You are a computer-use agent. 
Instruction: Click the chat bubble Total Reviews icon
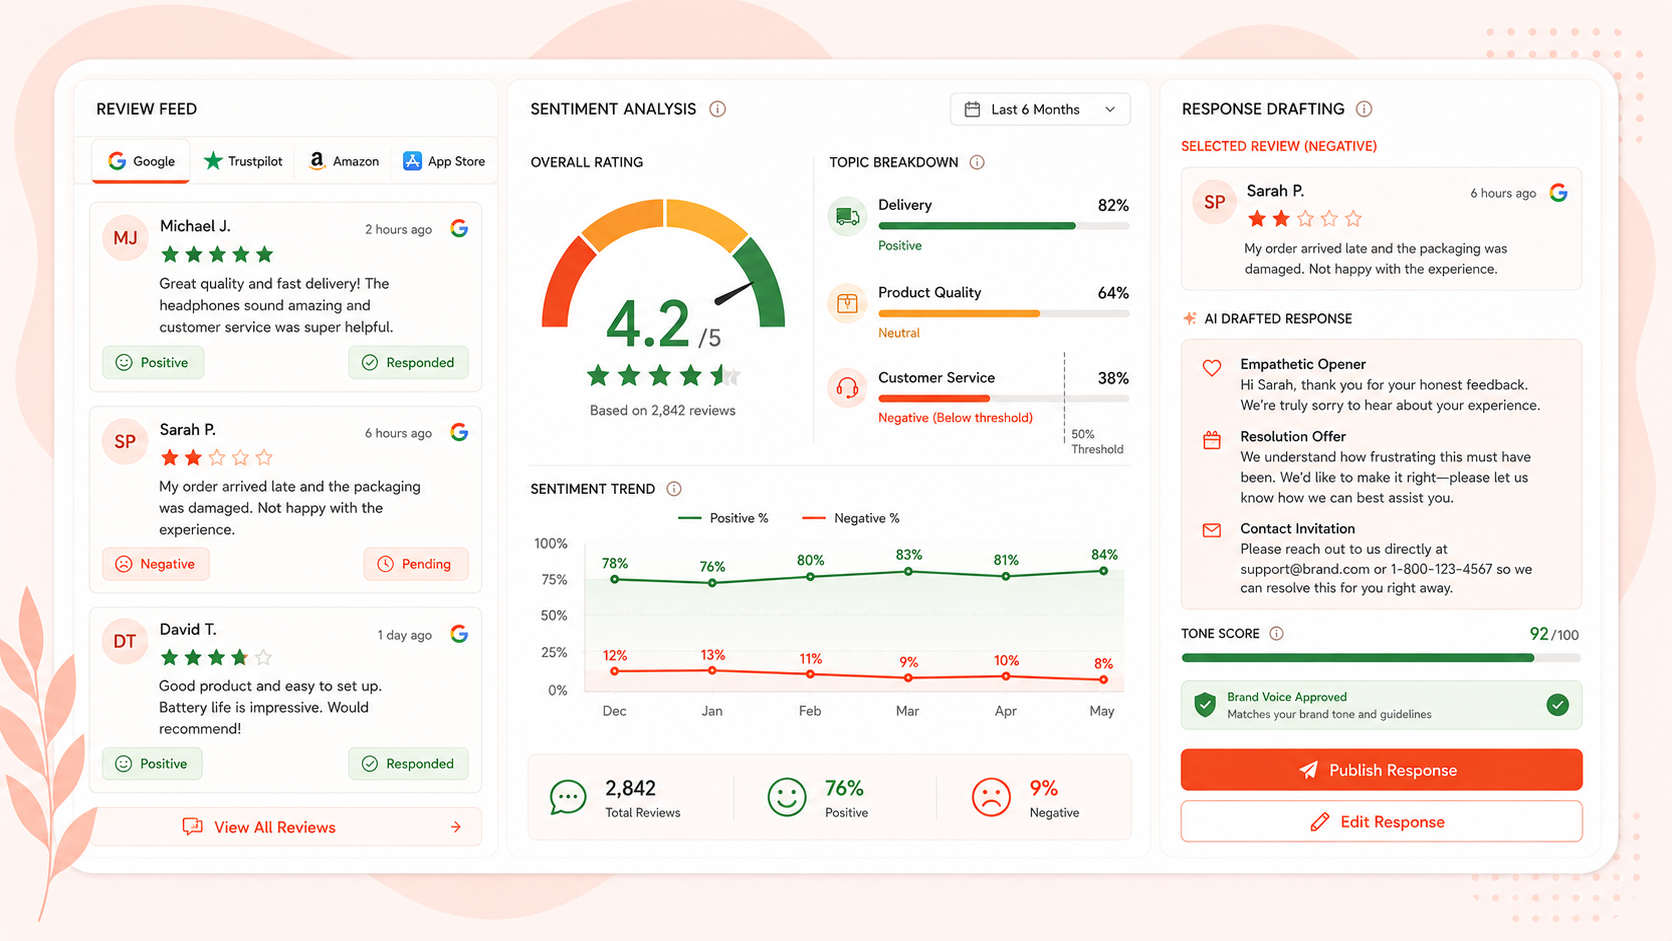pyautogui.click(x=568, y=797)
